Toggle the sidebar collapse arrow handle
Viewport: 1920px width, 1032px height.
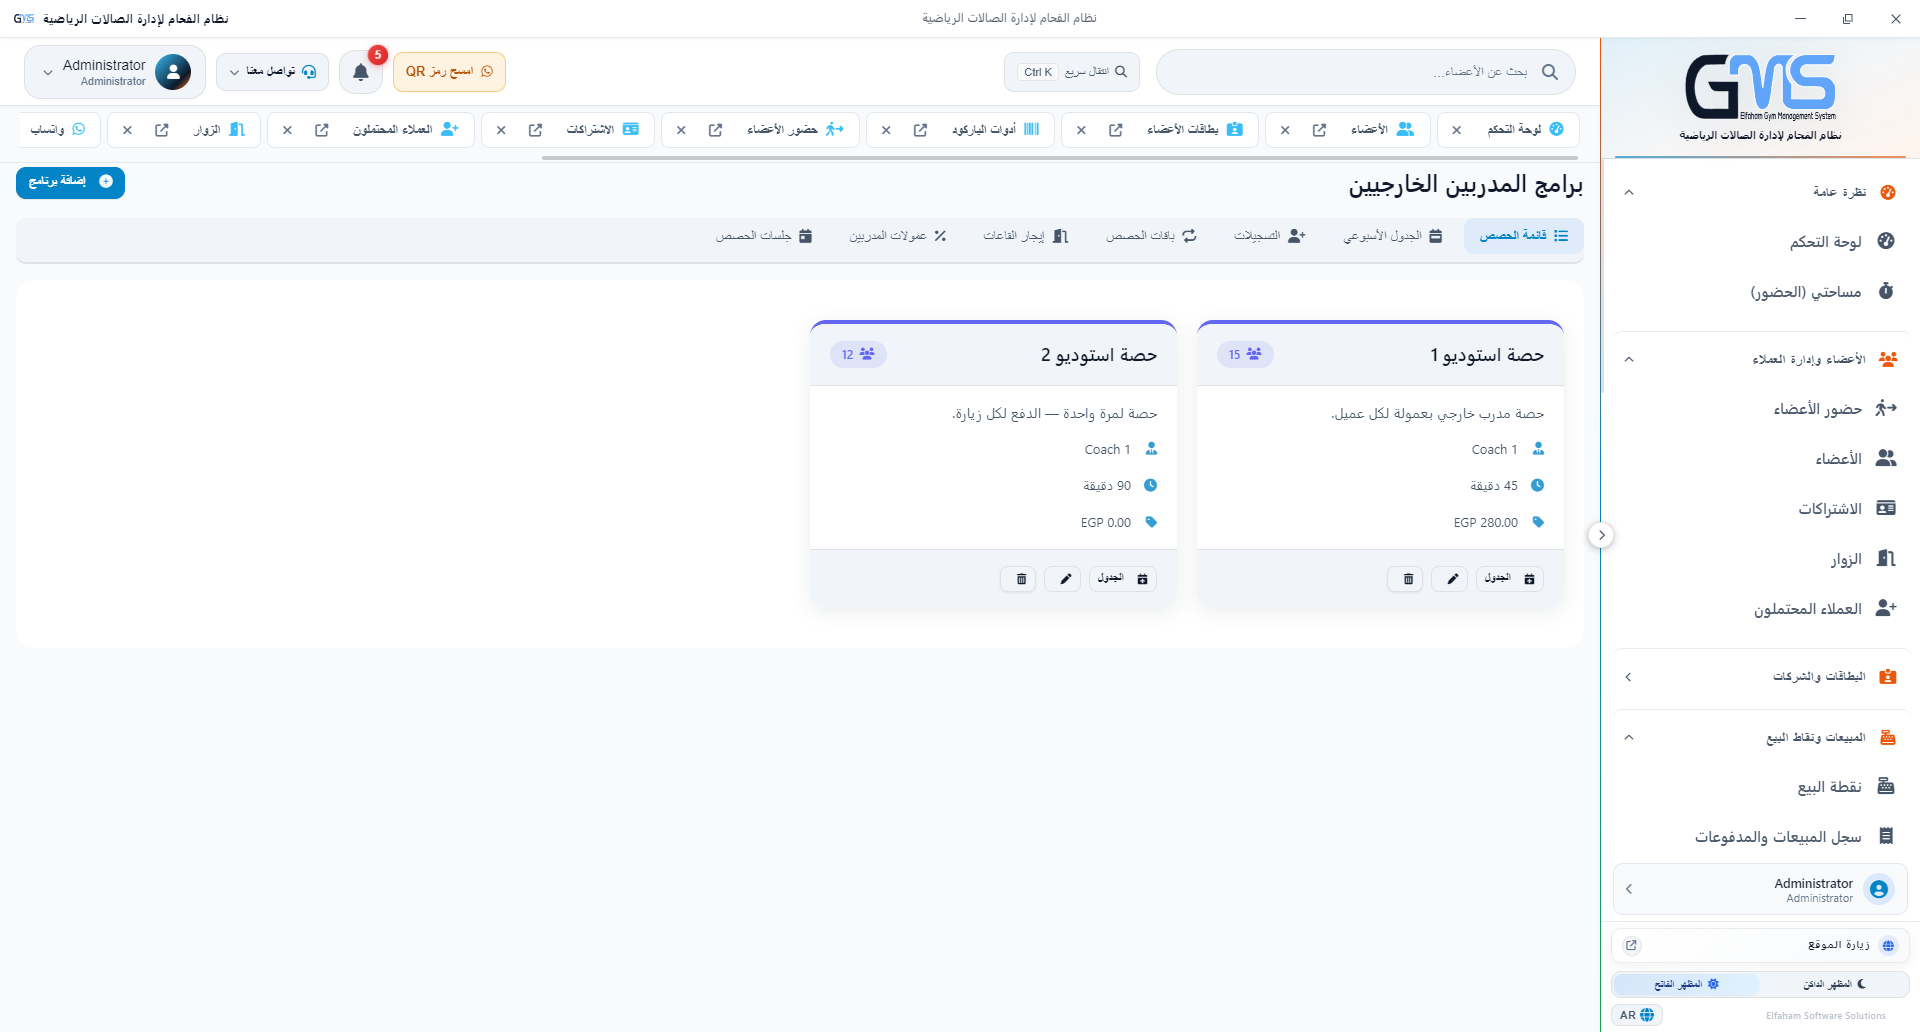pos(1601,535)
